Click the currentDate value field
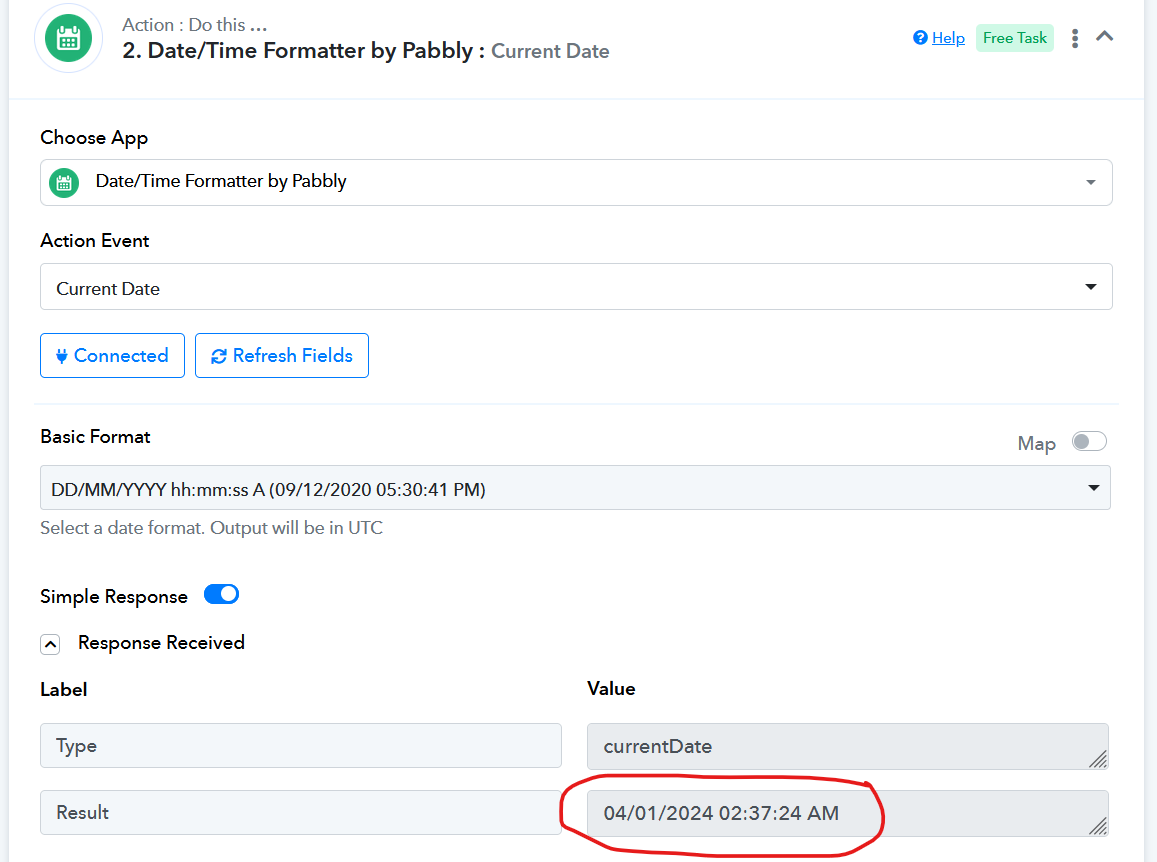The image size is (1157, 862). pos(848,746)
